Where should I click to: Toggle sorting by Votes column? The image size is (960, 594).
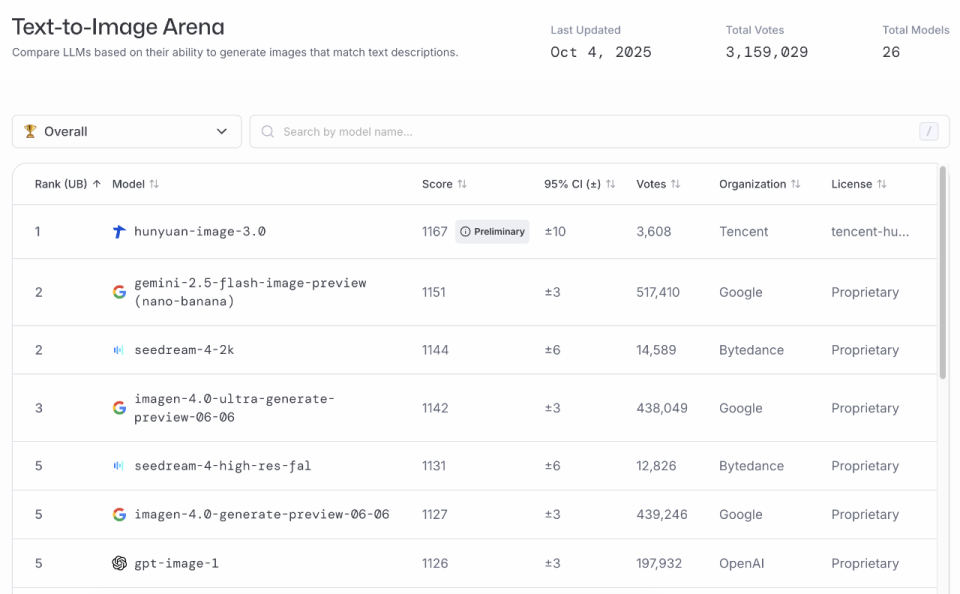(x=658, y=184)
